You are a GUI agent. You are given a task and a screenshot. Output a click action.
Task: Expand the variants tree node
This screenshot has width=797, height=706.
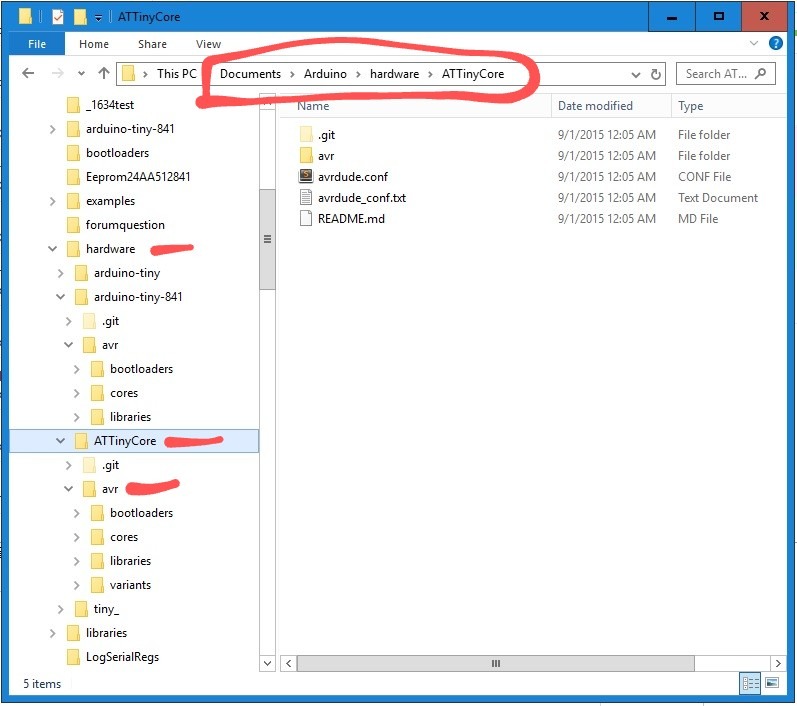(x=77, y=585)
